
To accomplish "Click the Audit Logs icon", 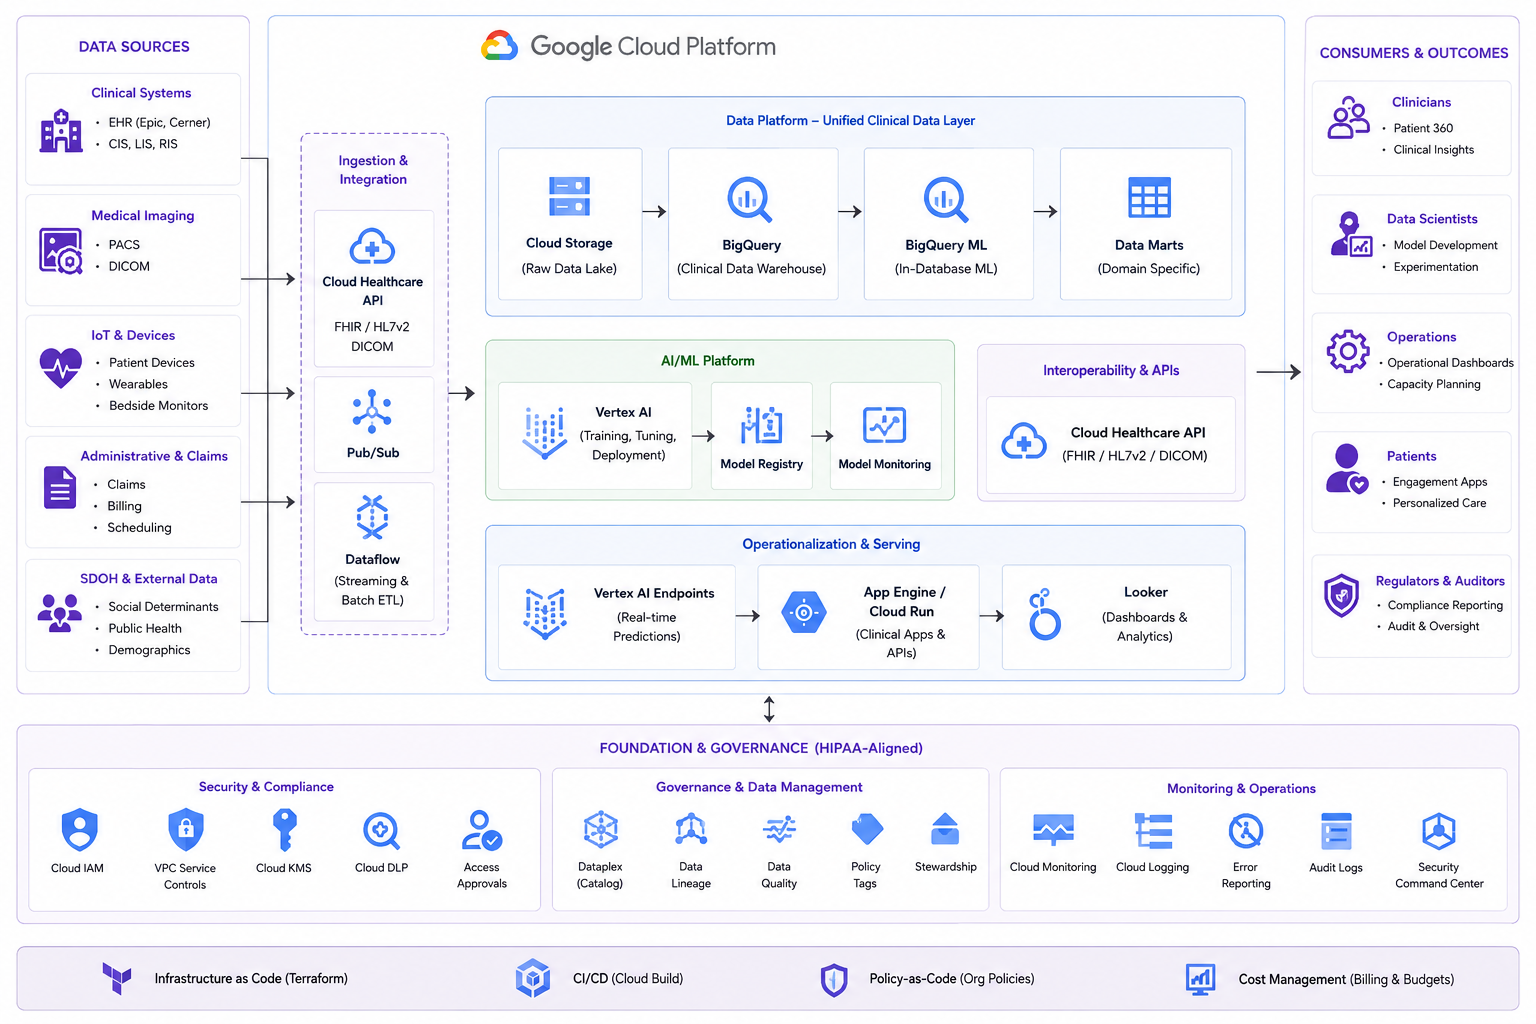I will (x=1336, y=831).
